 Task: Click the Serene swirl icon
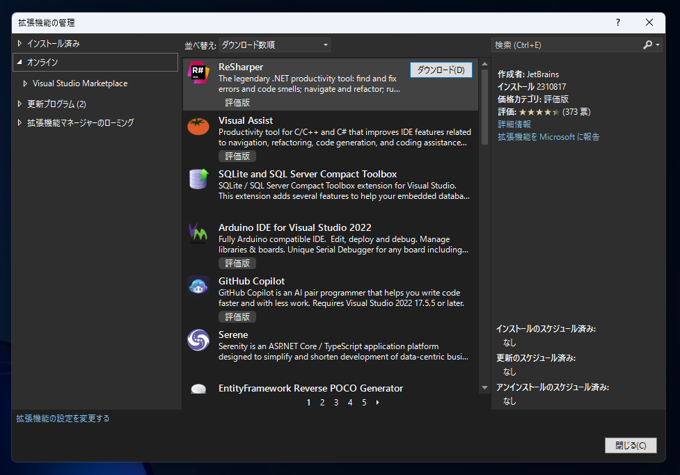click(x=198, y=340)
